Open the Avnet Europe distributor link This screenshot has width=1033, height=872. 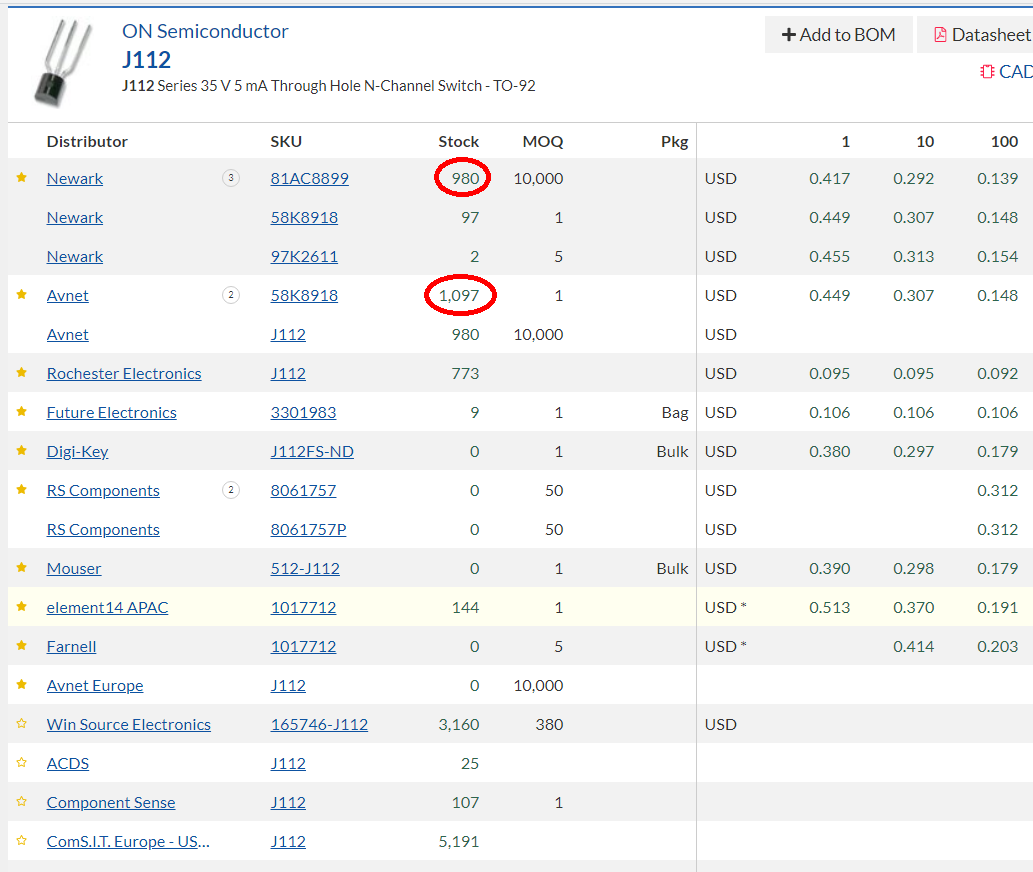tap(95, 686)
